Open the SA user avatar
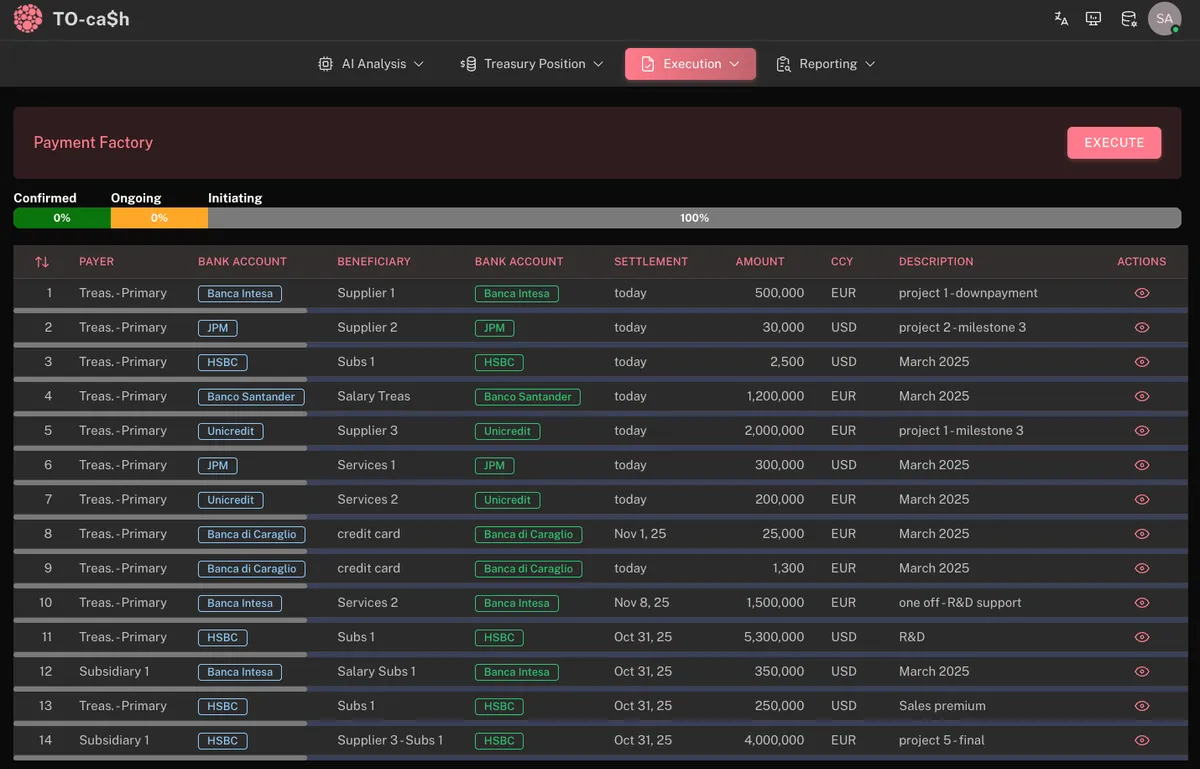The image size is (1200, 769). 1164,19
